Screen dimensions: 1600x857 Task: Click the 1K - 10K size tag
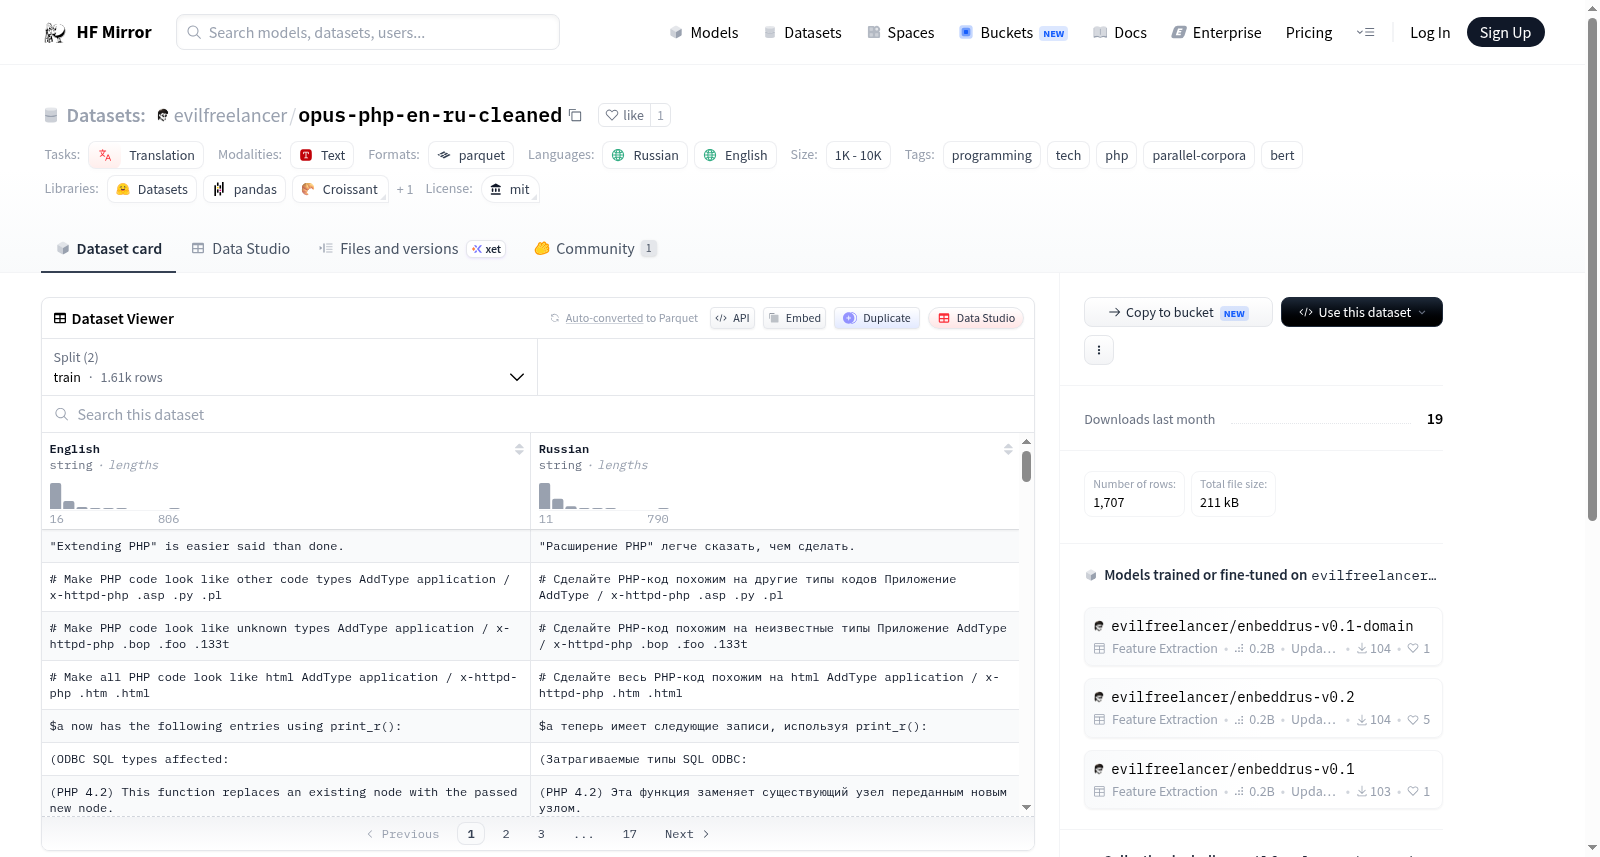click(858, 155)
